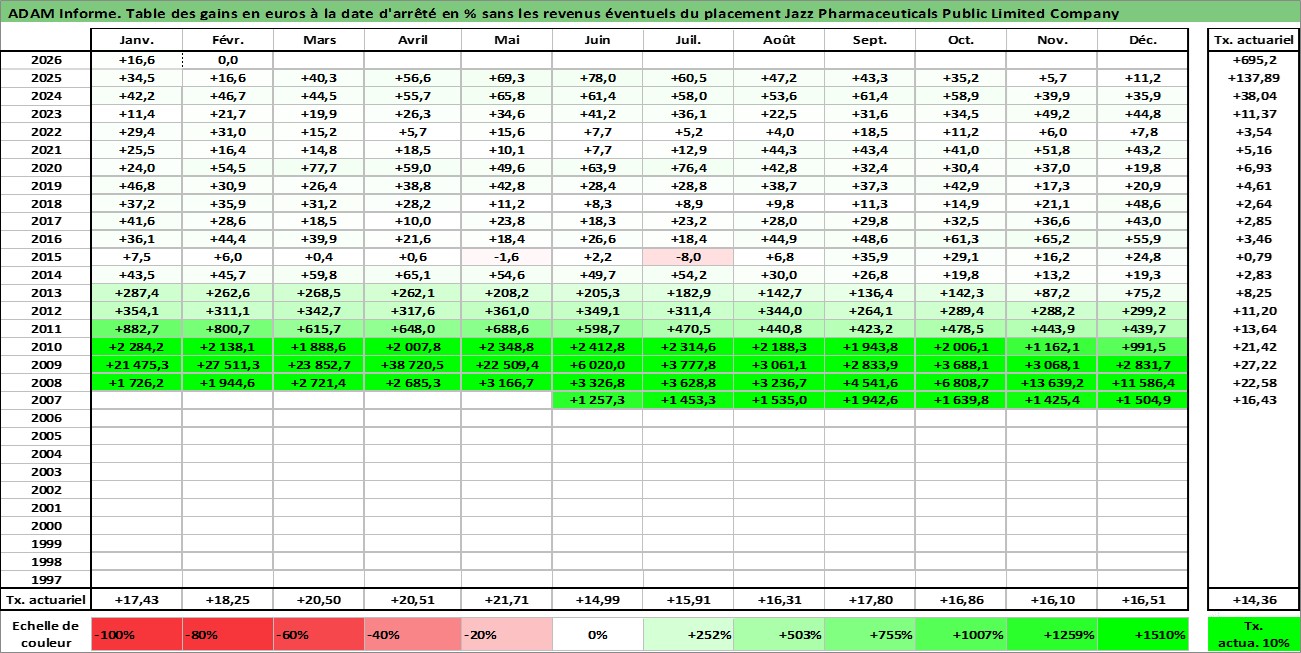Click the negative value -8,0 cell

(x=688, y=257)
